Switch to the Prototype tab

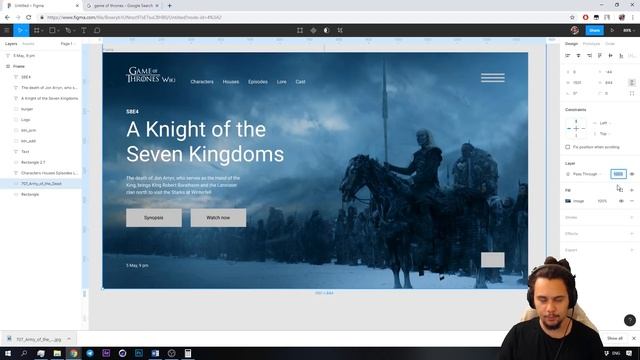click(591, 44)
